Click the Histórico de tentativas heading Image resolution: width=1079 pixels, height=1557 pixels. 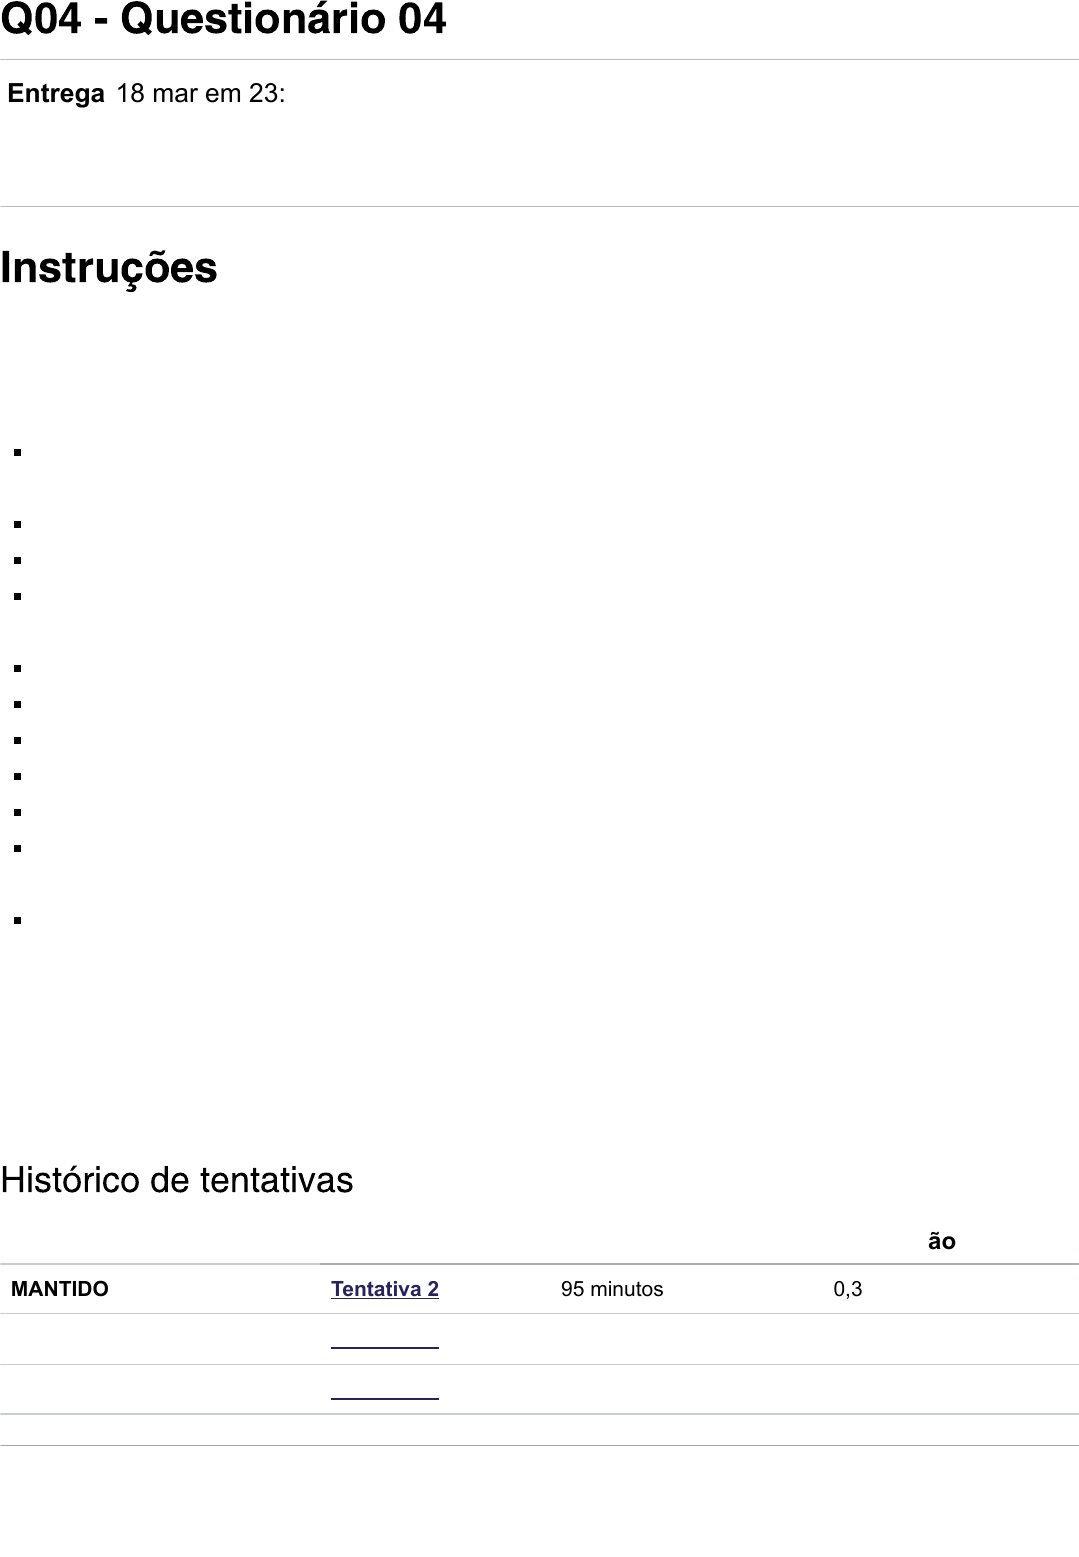click(x=177, y=1180)
